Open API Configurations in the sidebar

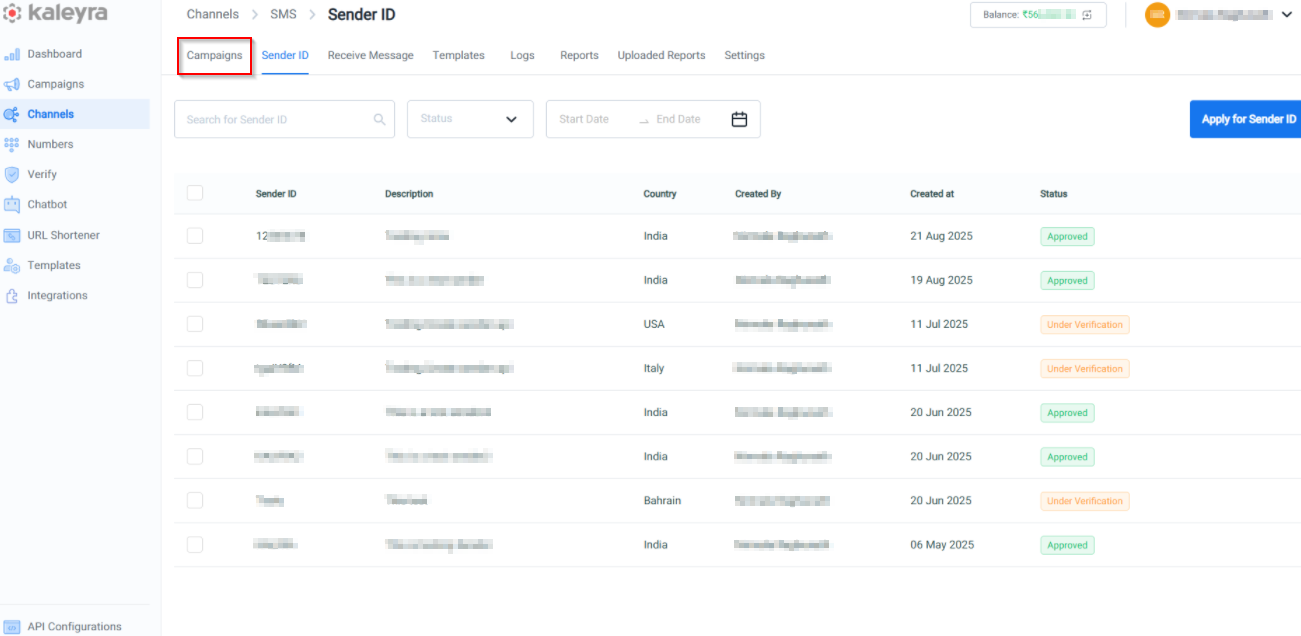pos(74,627)
